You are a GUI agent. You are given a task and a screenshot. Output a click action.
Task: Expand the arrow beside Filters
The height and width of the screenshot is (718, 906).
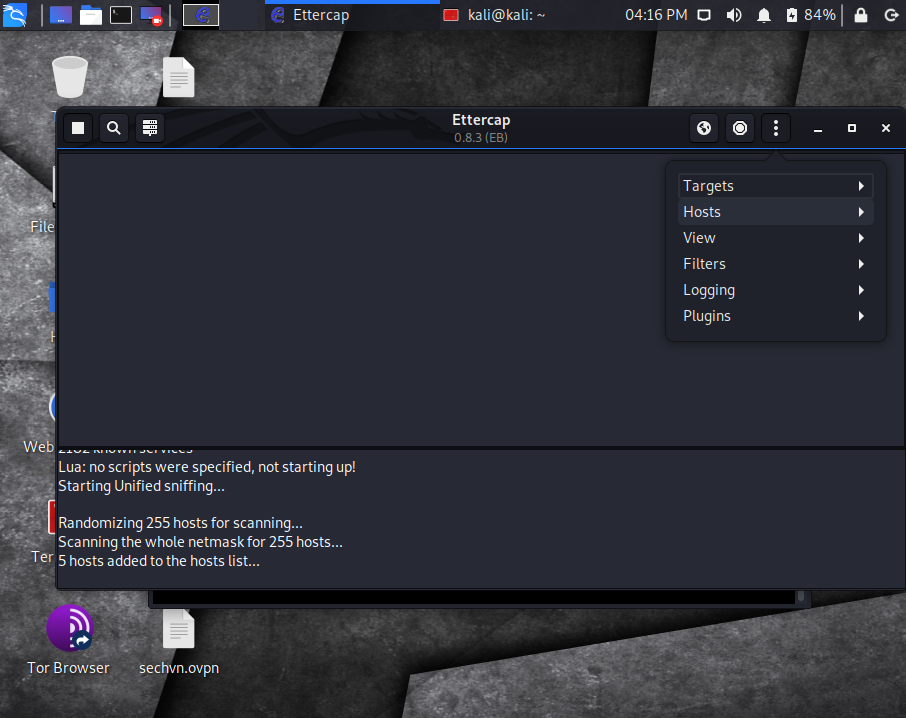coord(861,264)
